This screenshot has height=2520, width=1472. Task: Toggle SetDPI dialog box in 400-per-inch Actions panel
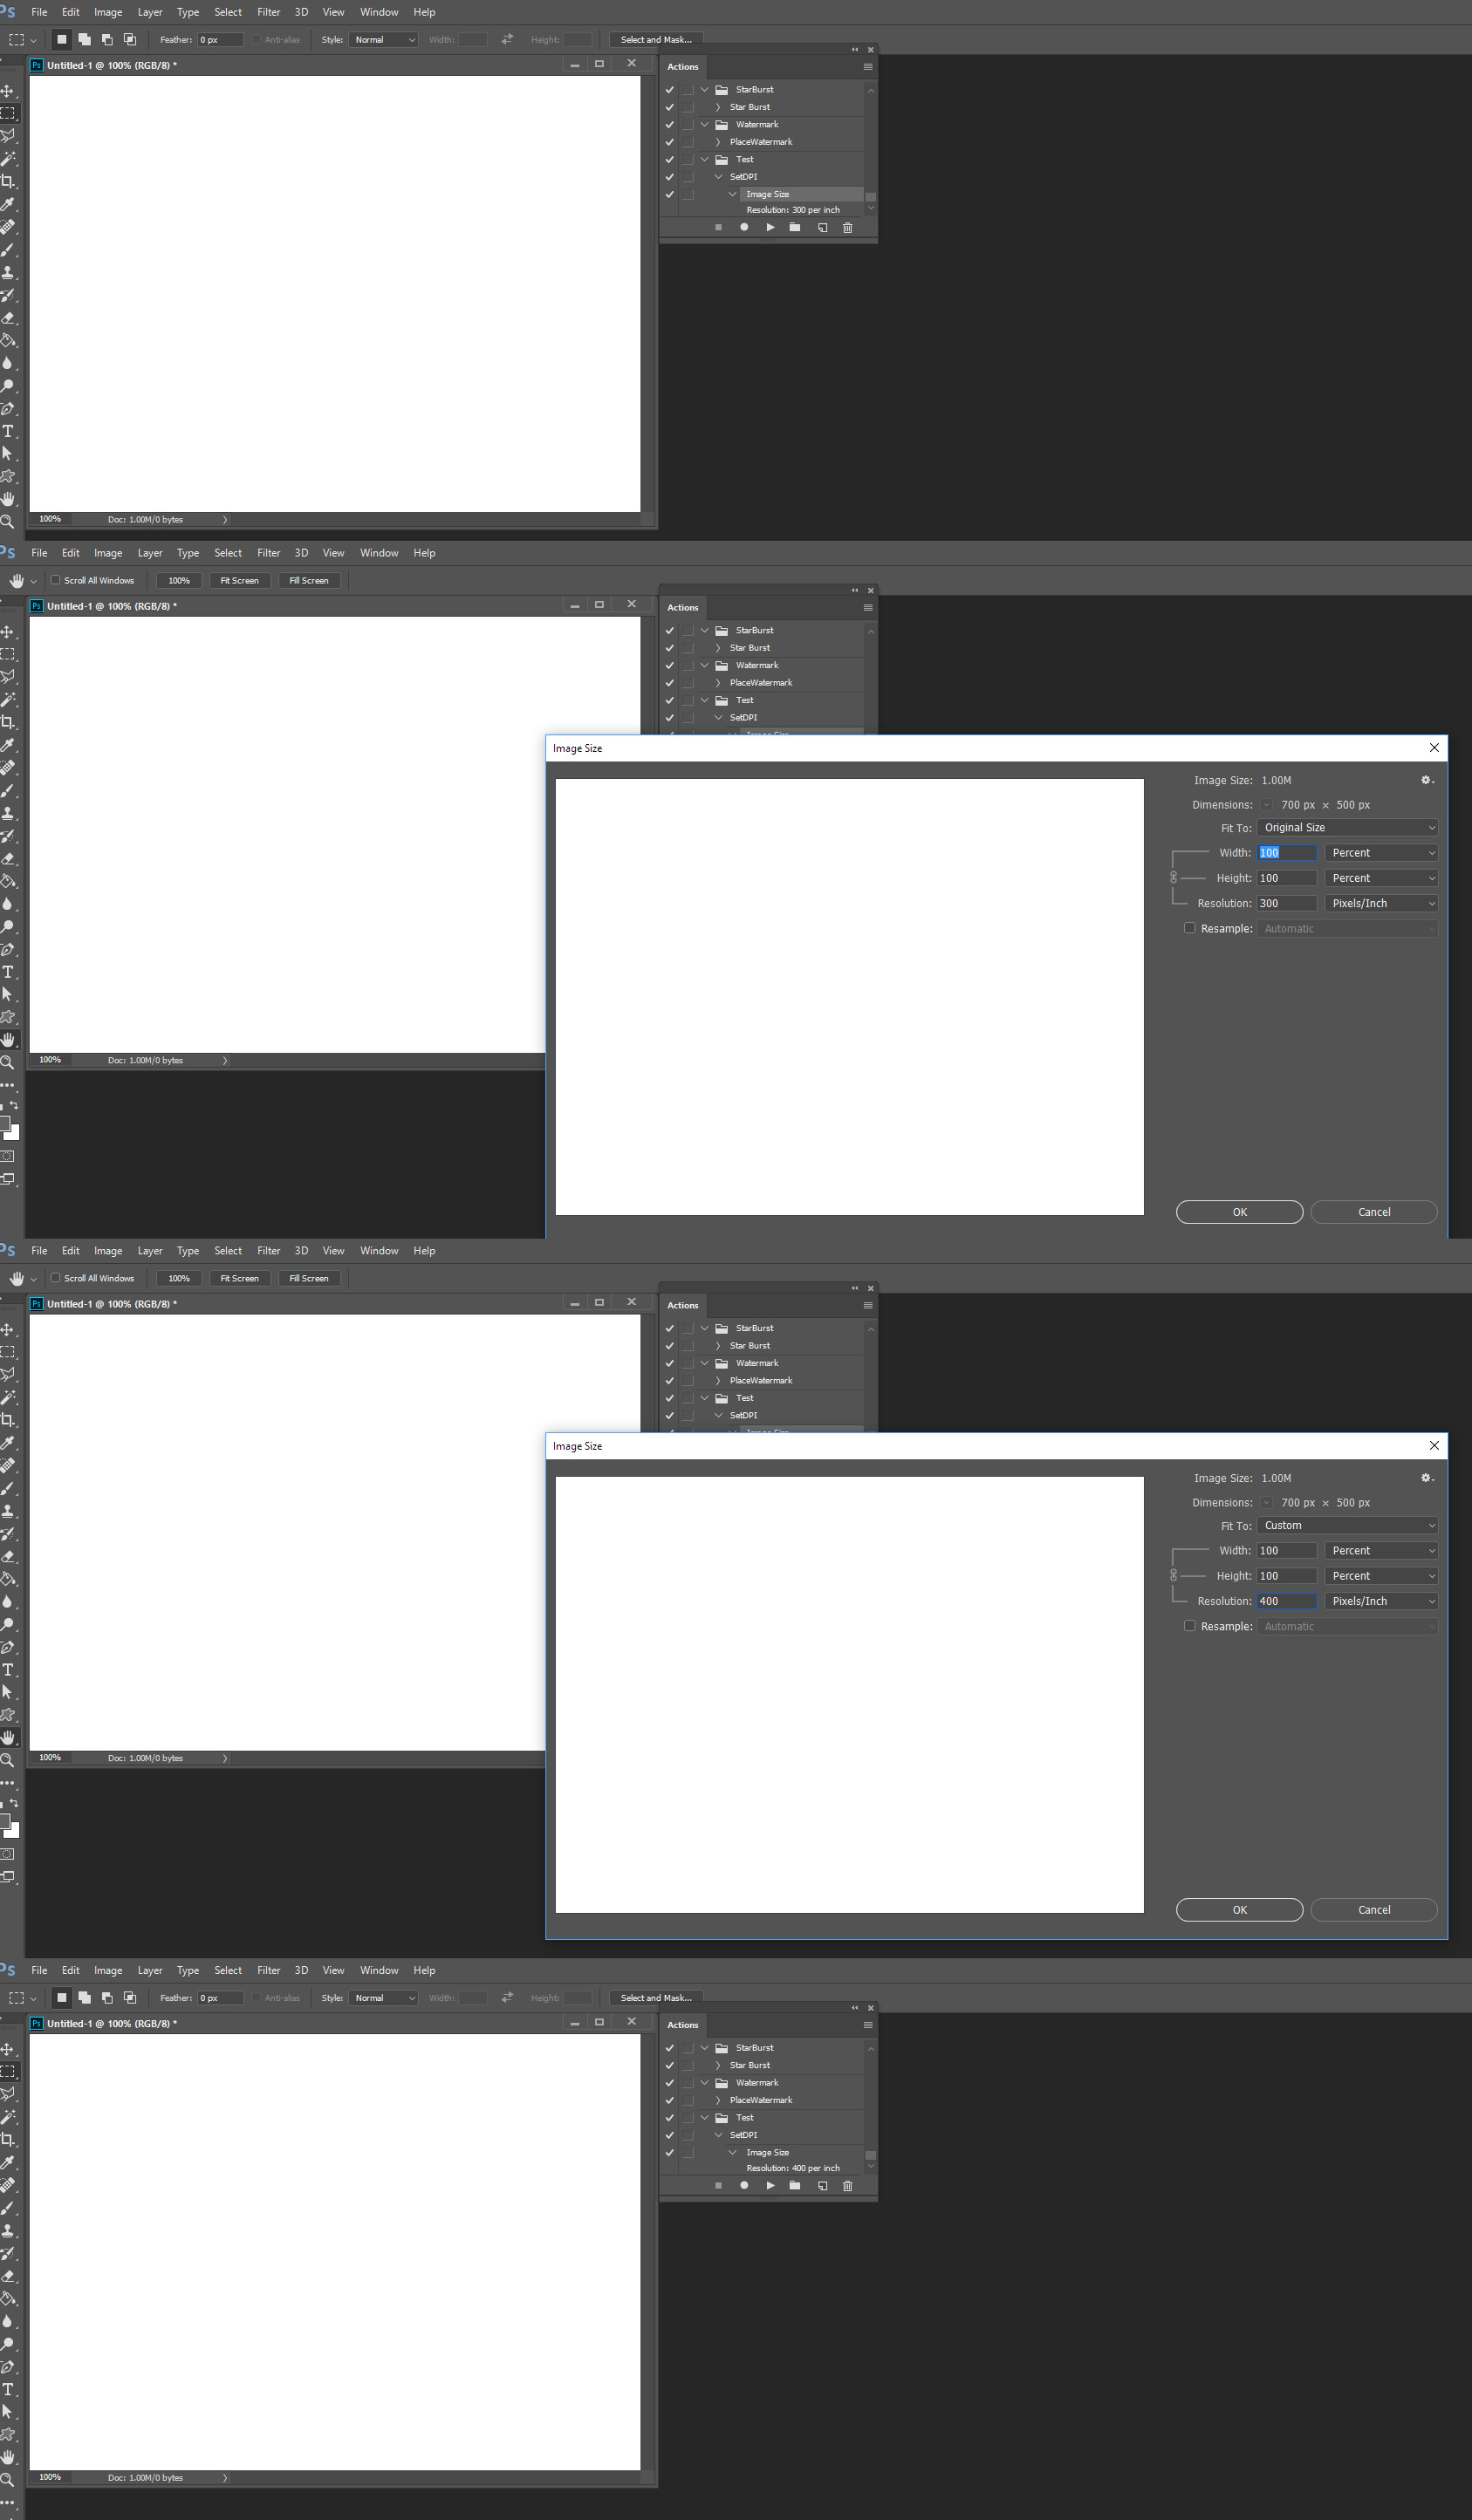(x=688, y=2135)
